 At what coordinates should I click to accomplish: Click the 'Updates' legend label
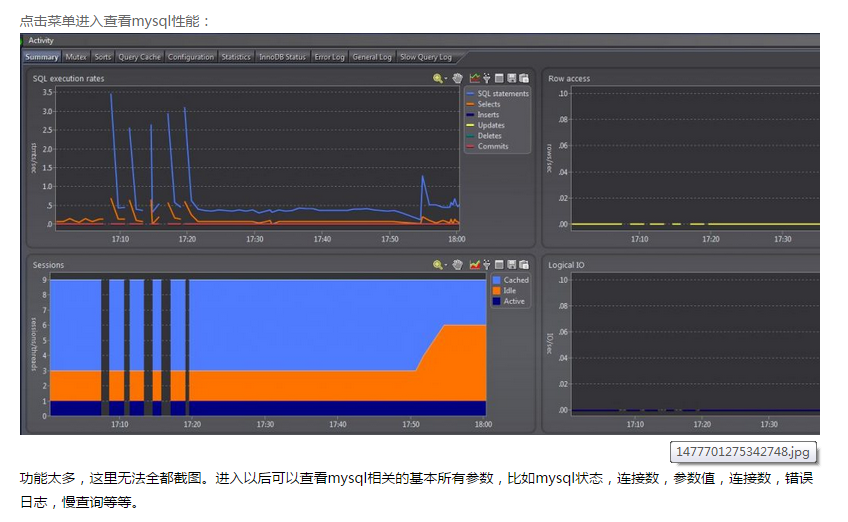[x=491, y=125]
